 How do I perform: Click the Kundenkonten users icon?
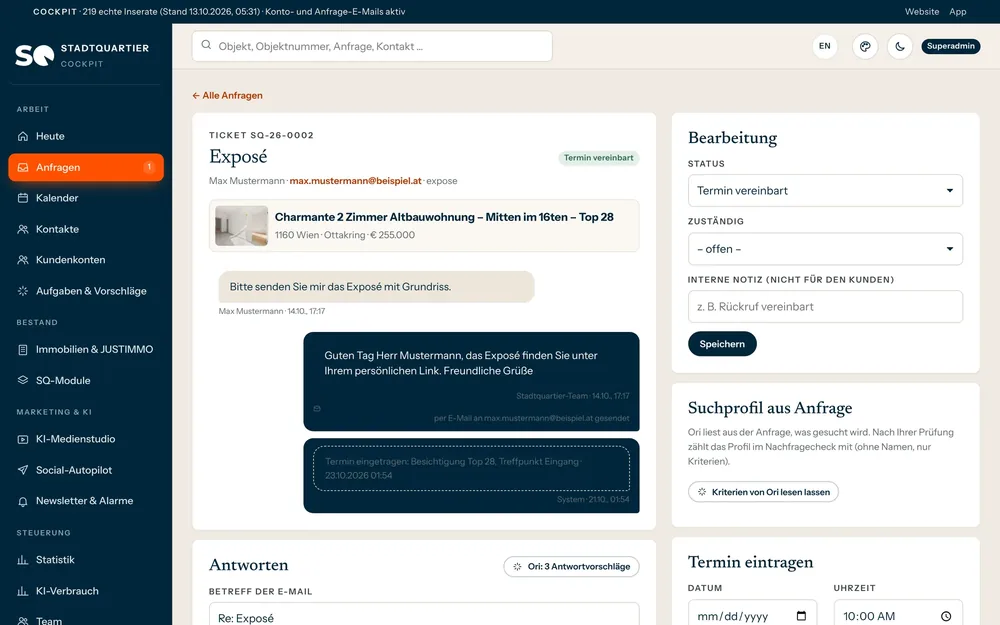(x=23, y=260)
